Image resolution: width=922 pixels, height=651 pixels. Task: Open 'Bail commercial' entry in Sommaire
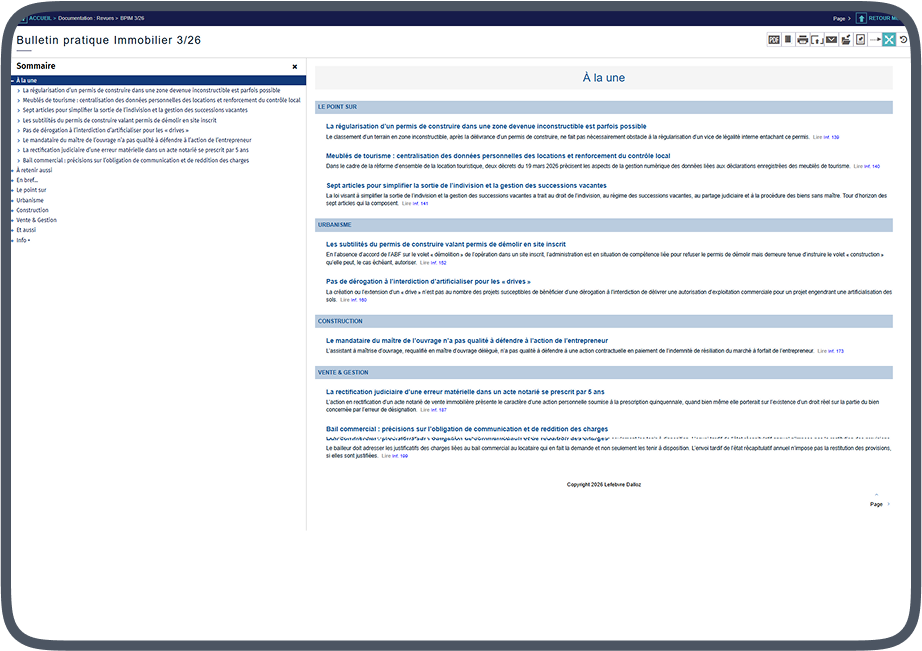tap(135, 161)
